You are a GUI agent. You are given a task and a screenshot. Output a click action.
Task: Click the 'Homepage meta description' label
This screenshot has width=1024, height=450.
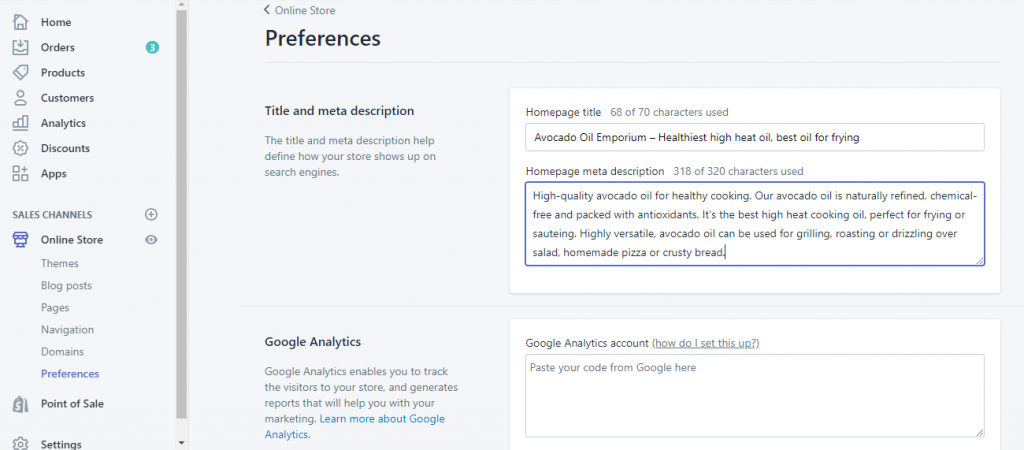click(x=595, y=171)
